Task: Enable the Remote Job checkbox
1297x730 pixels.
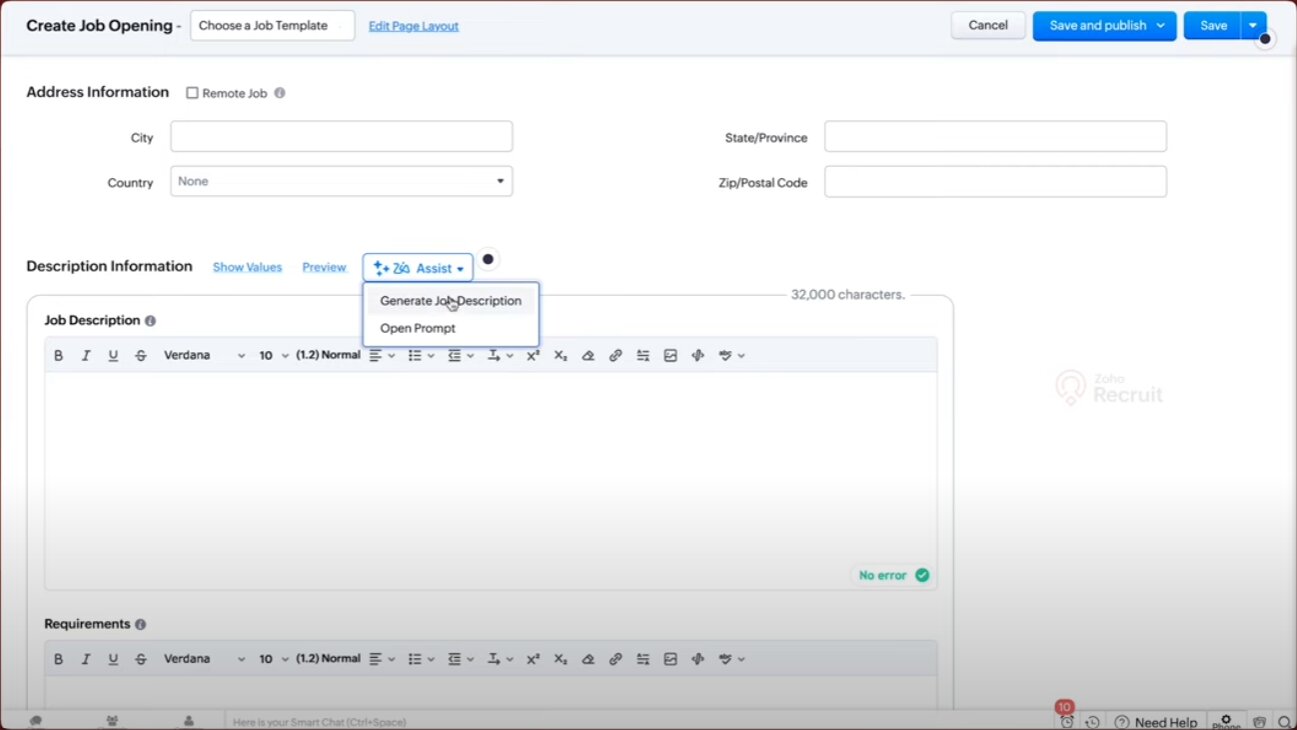Action: point(192,93)
